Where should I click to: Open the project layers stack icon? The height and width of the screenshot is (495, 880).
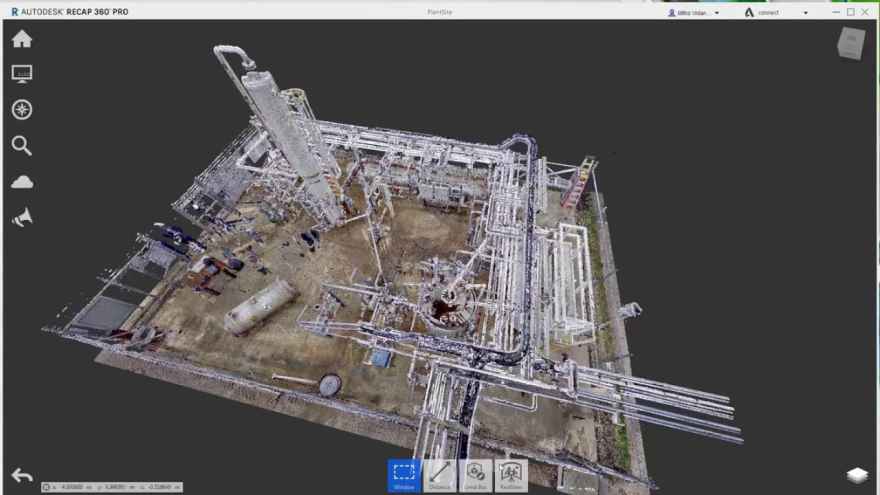[857, 475]
